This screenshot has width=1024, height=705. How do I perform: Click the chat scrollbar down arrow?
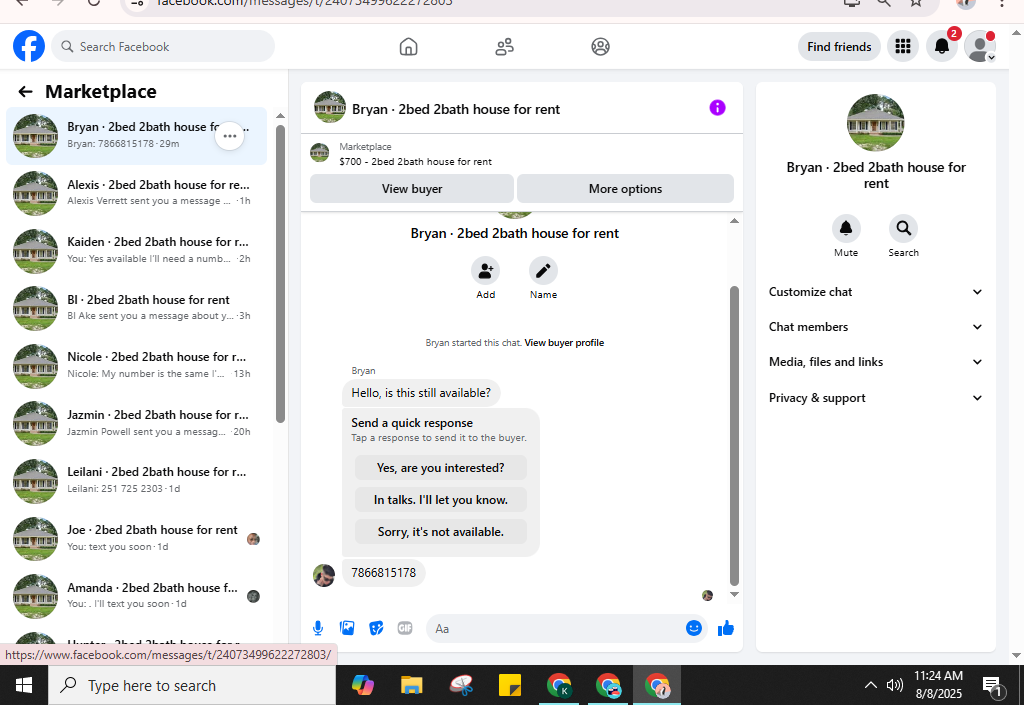click(x=734, y=594)
